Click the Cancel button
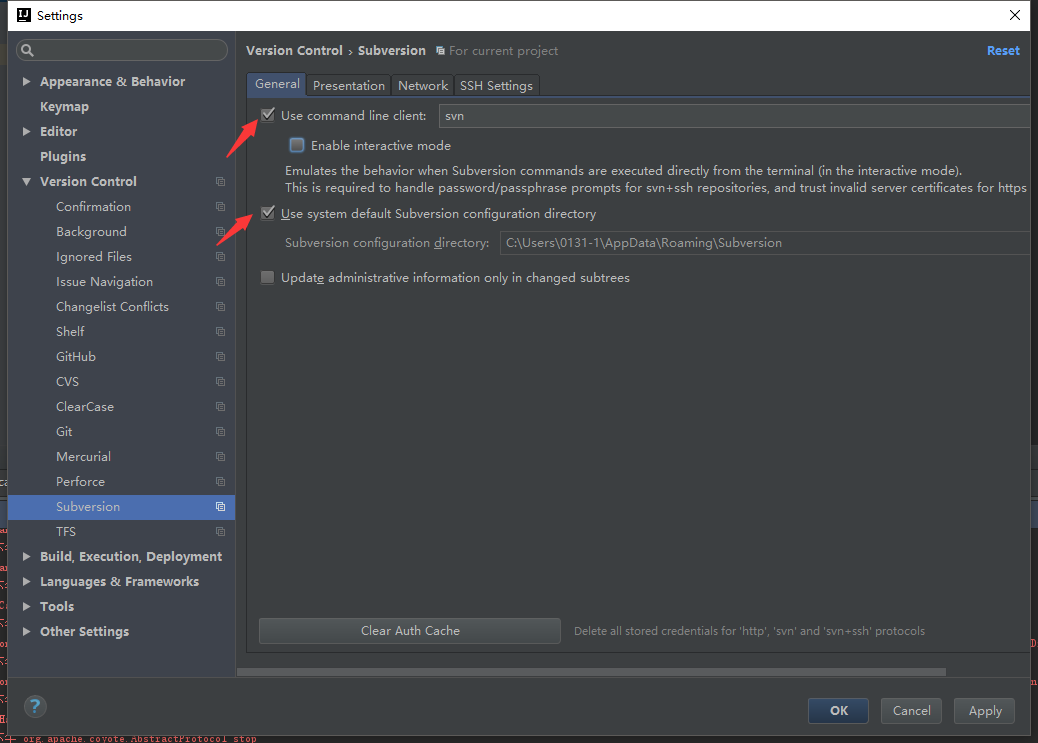The height and width of the screenshot is (743, 1038). click(912, 711)
